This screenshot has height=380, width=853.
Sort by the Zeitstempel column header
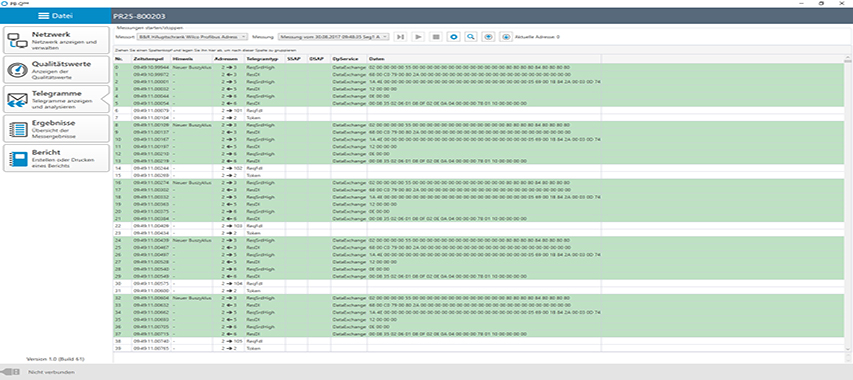pos(150,58)
